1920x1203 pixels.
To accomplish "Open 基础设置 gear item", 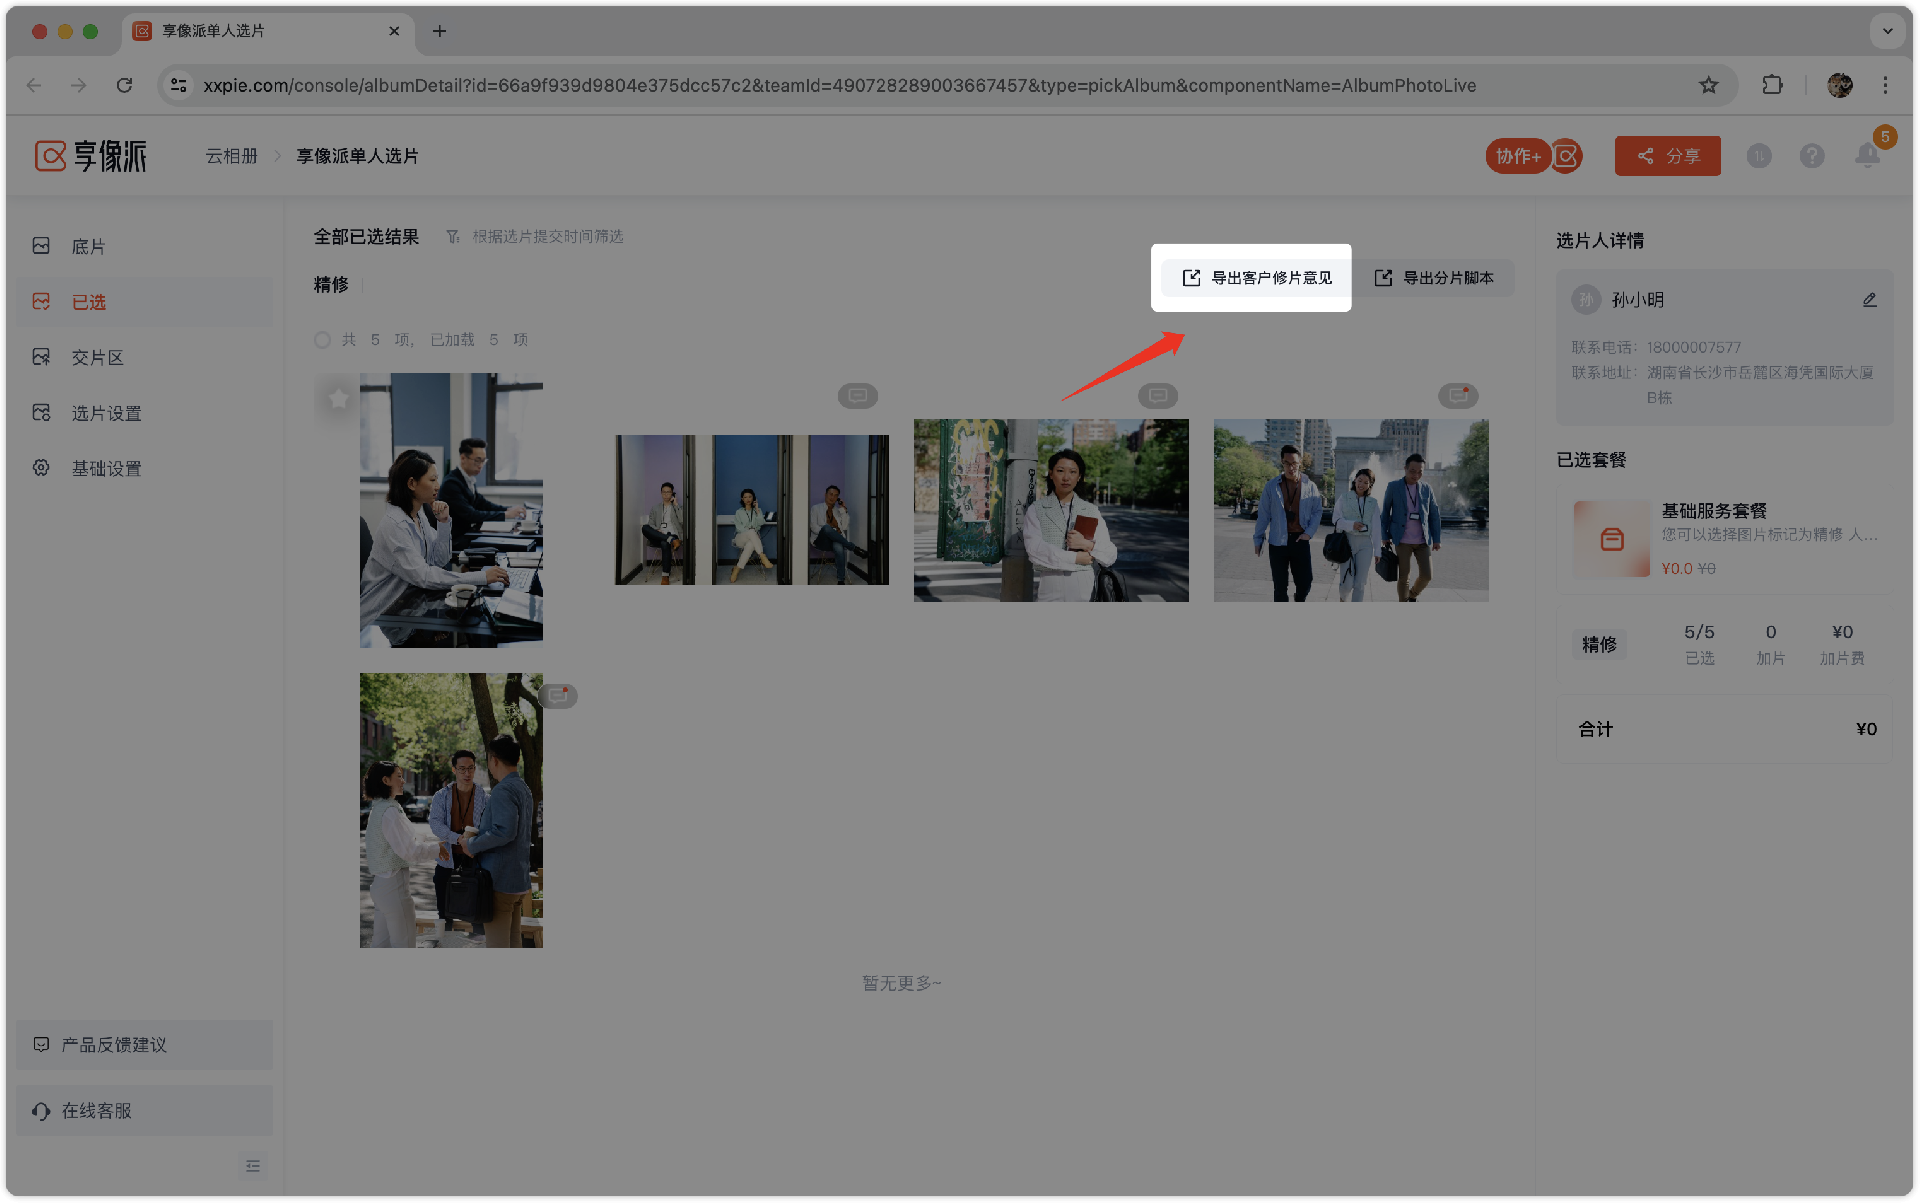I will click(x=106, y=468).
